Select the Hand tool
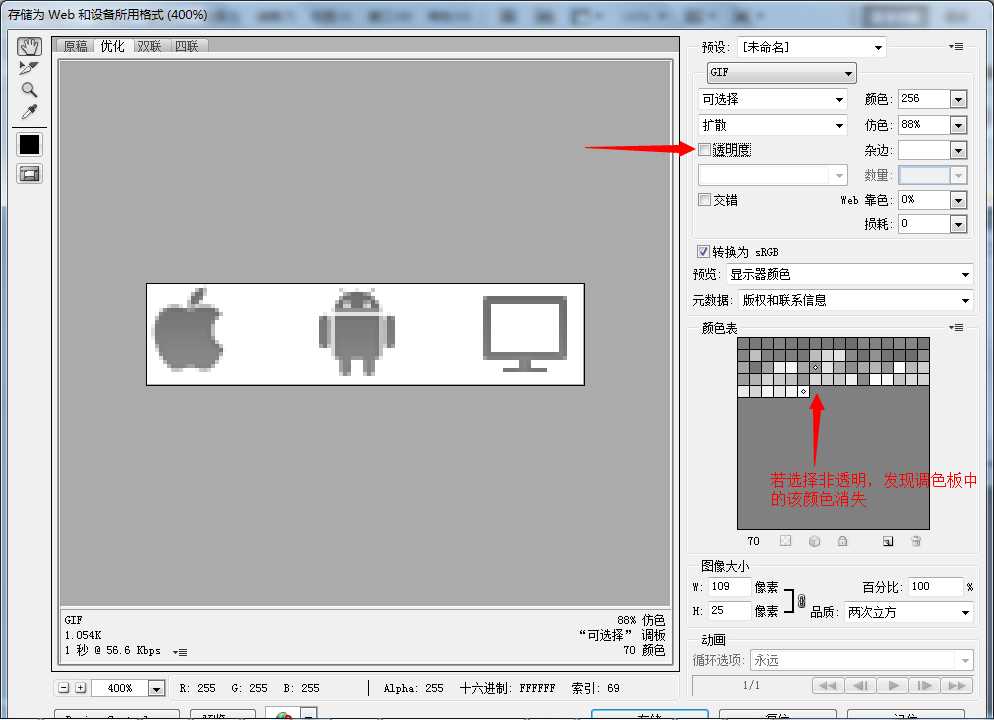This screenshot has height=720, width=994. (29, 46)
